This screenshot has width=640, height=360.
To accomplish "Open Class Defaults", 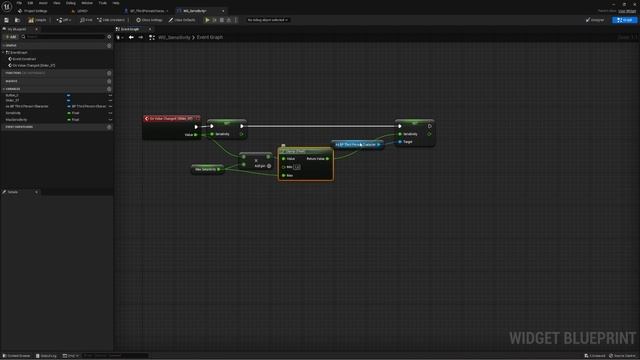I will pos(182,20).
